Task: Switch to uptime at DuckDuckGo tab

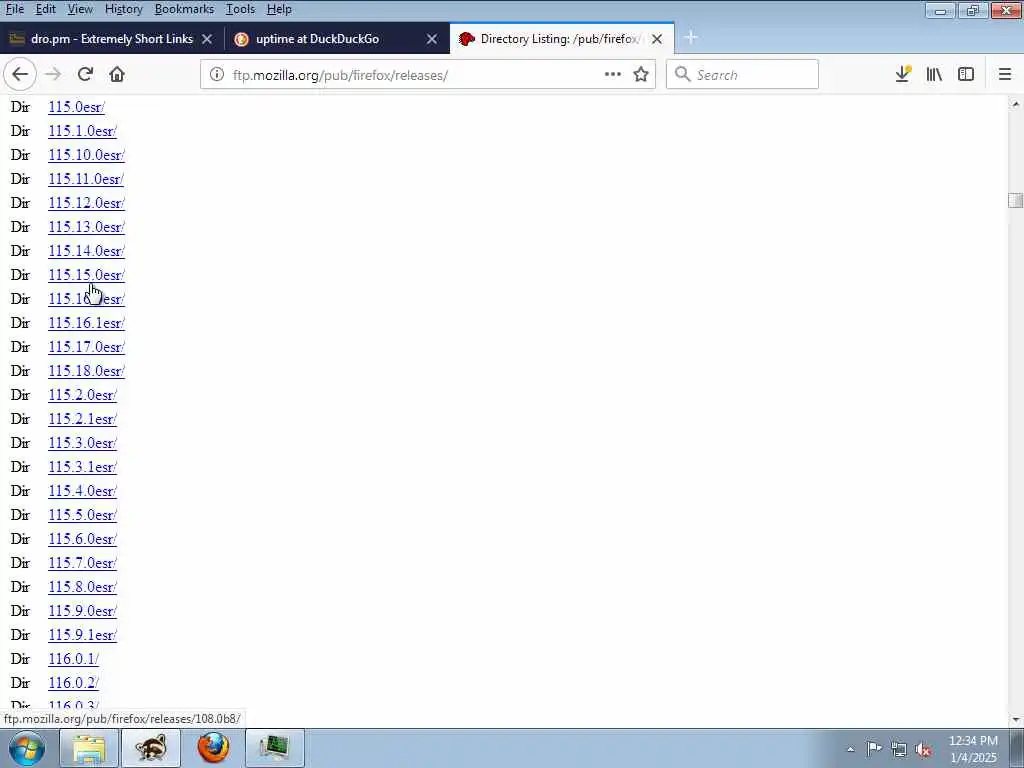Action: point(336,39)
